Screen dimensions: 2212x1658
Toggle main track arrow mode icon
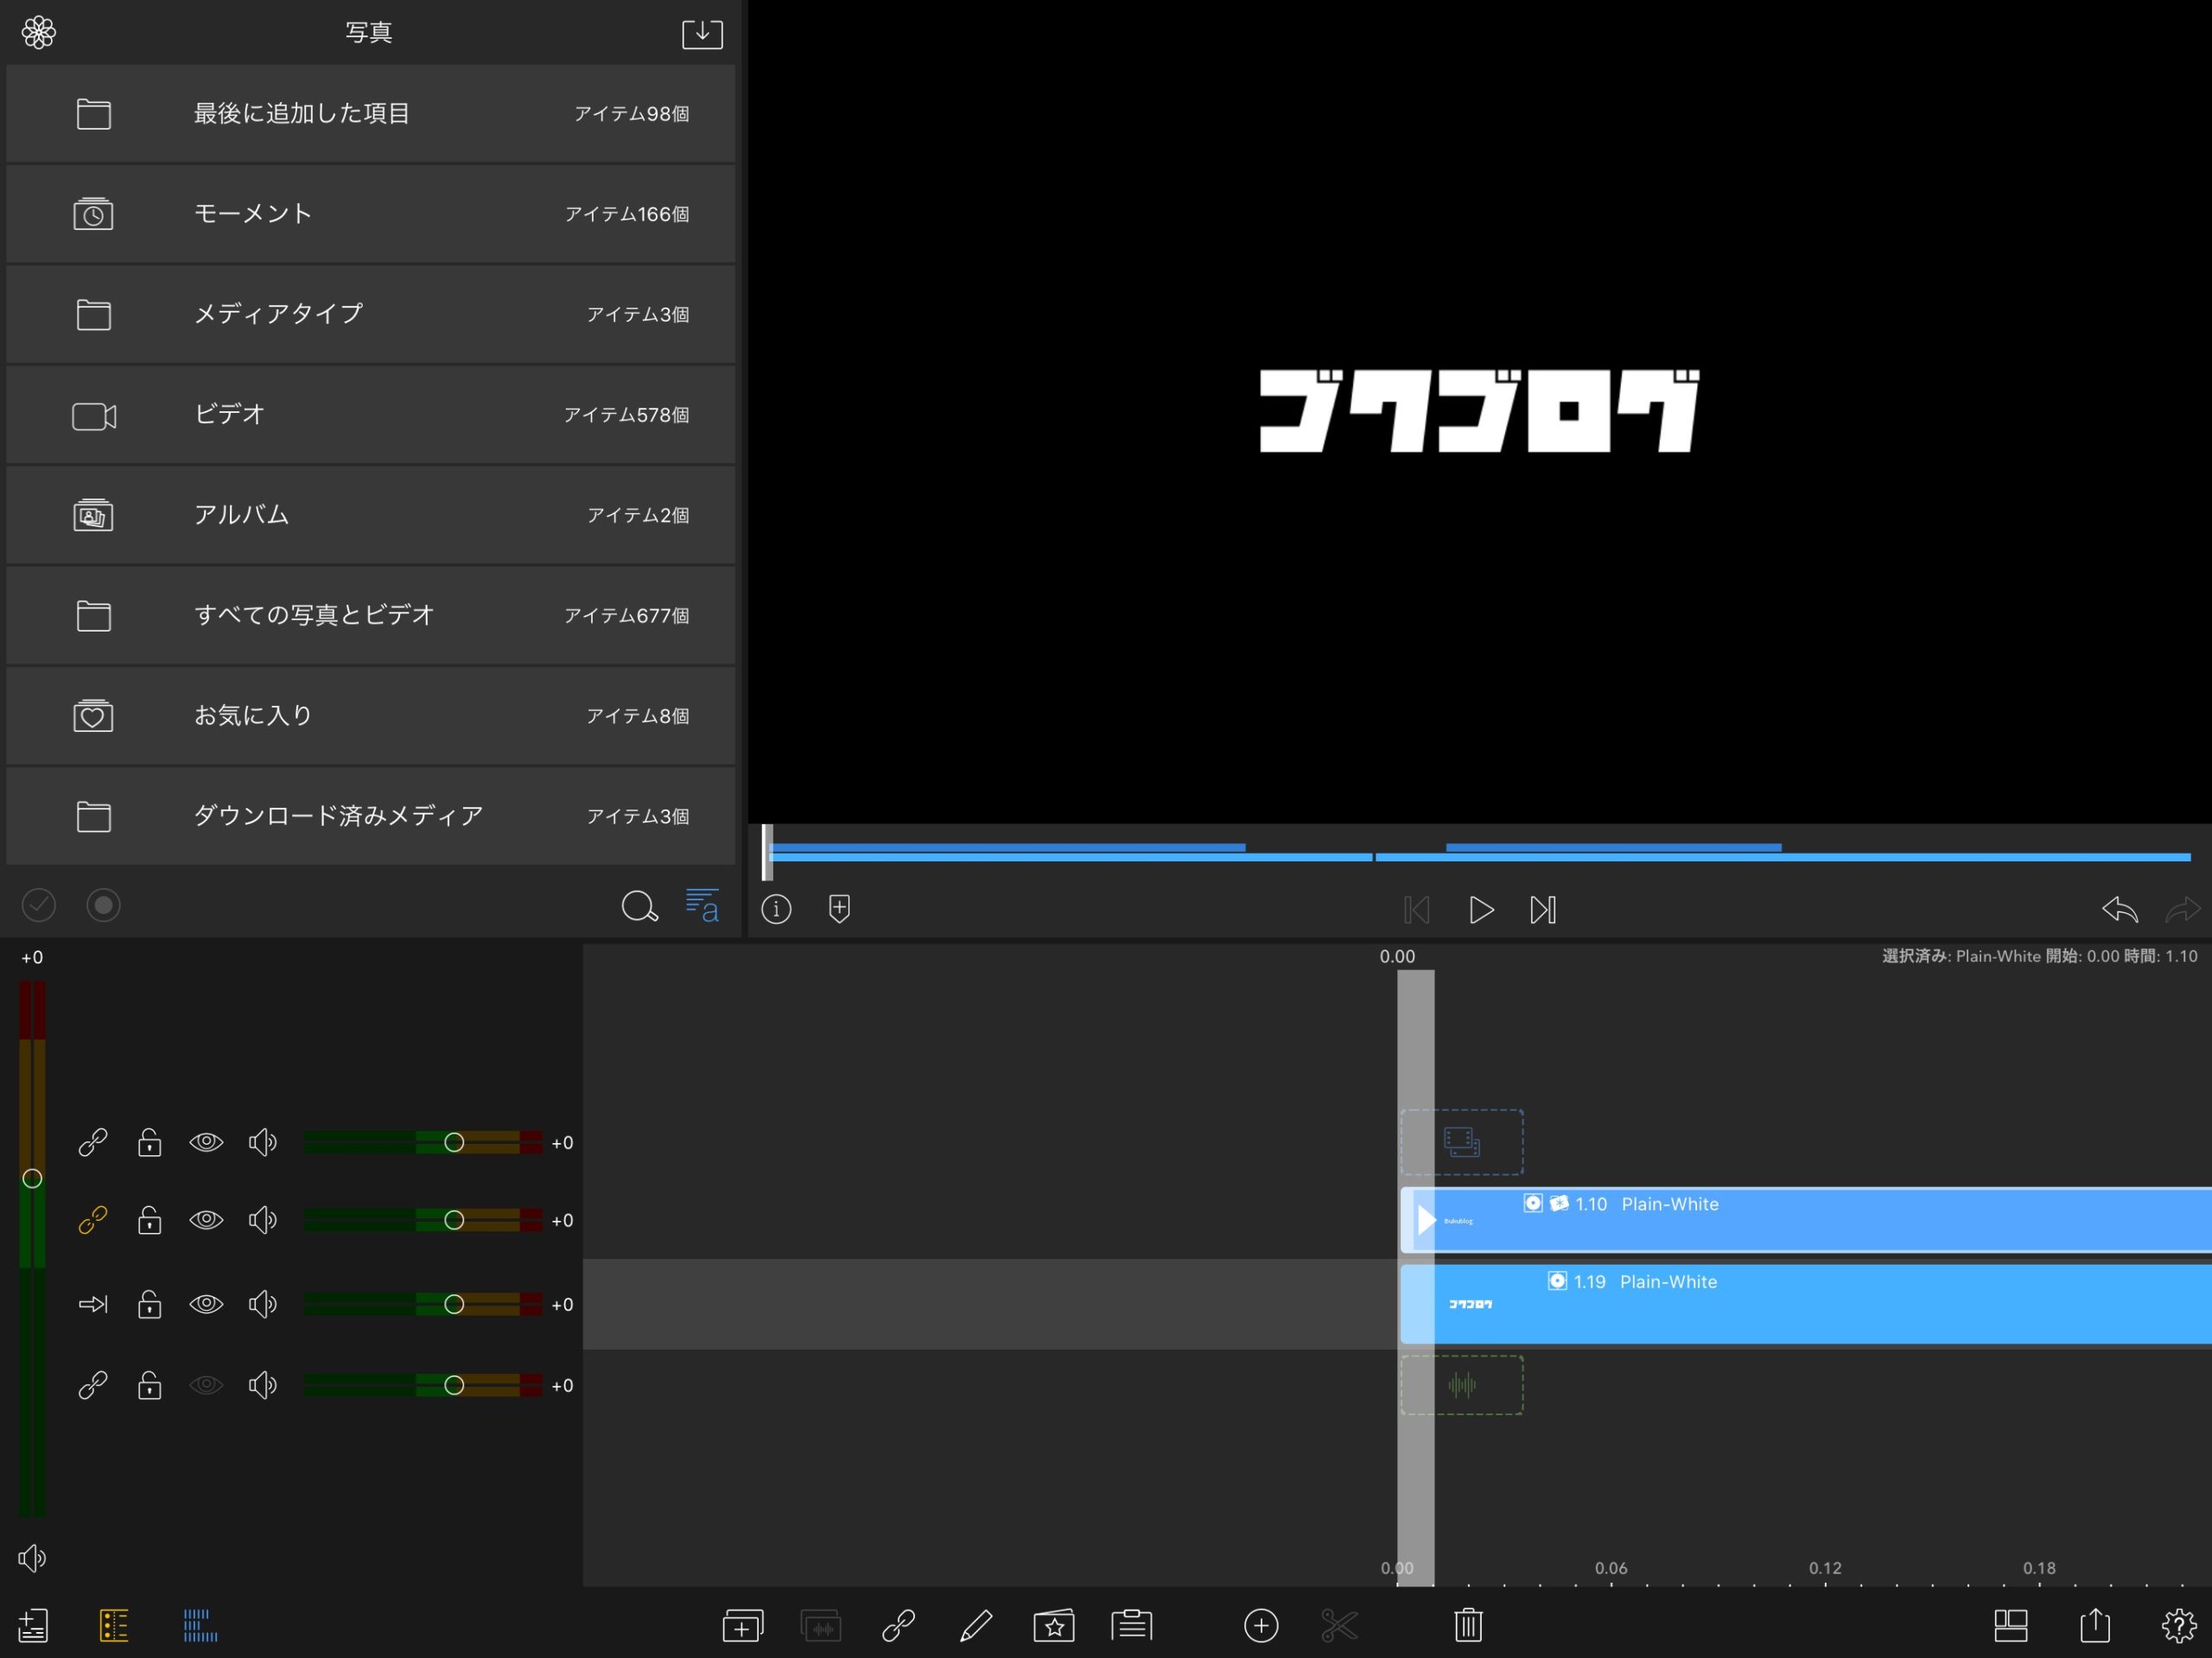(x=93, y=1304)
